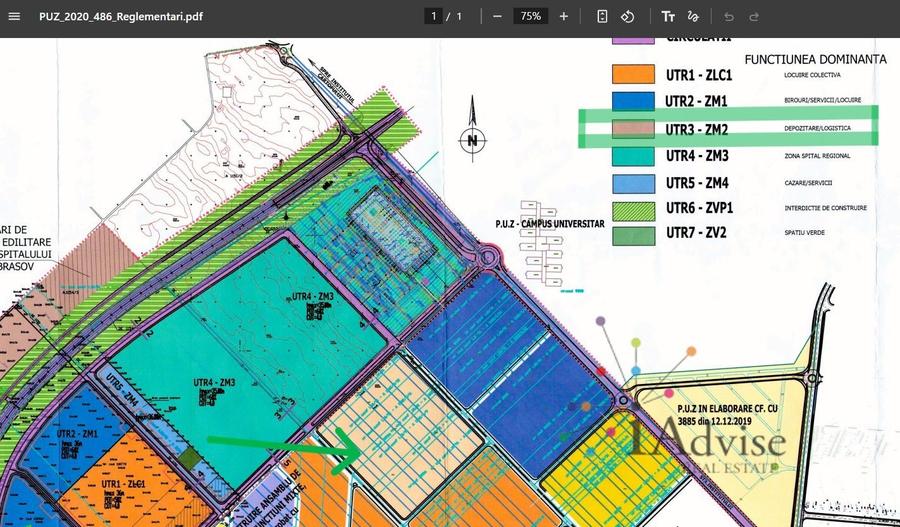This screenshot has width=900, height=527.
Task: Click the page number input field
Action: click(434, 16)
